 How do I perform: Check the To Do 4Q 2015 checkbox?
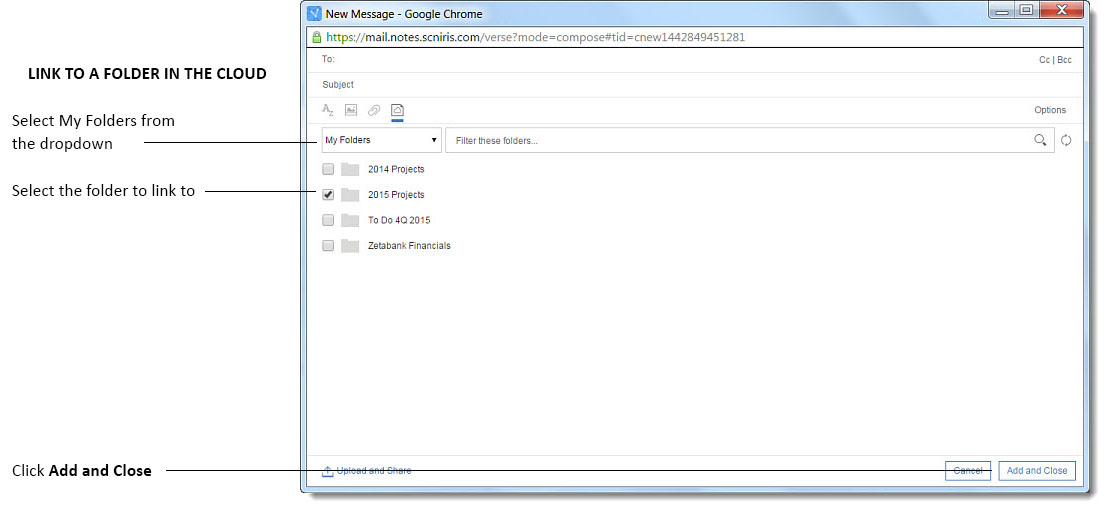328,220
